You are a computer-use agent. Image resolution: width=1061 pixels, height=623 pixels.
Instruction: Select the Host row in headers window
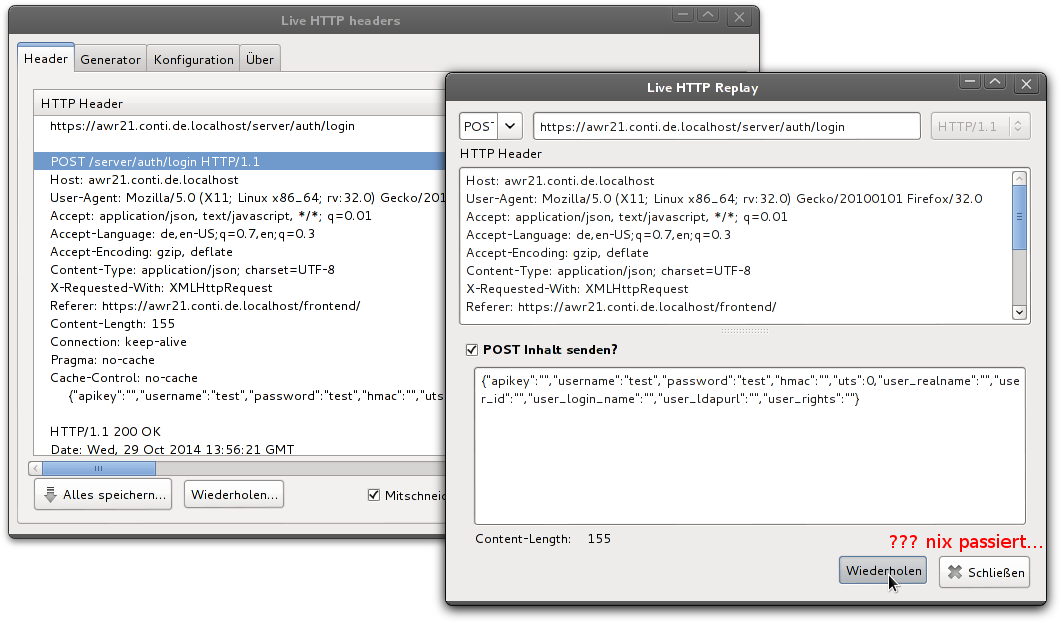[240, 179]
